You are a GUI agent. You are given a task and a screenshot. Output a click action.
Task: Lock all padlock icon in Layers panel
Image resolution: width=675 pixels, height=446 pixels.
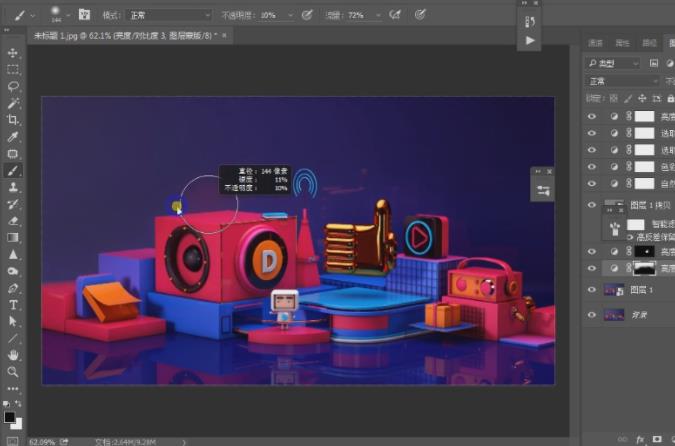click(x=671, y=99)
